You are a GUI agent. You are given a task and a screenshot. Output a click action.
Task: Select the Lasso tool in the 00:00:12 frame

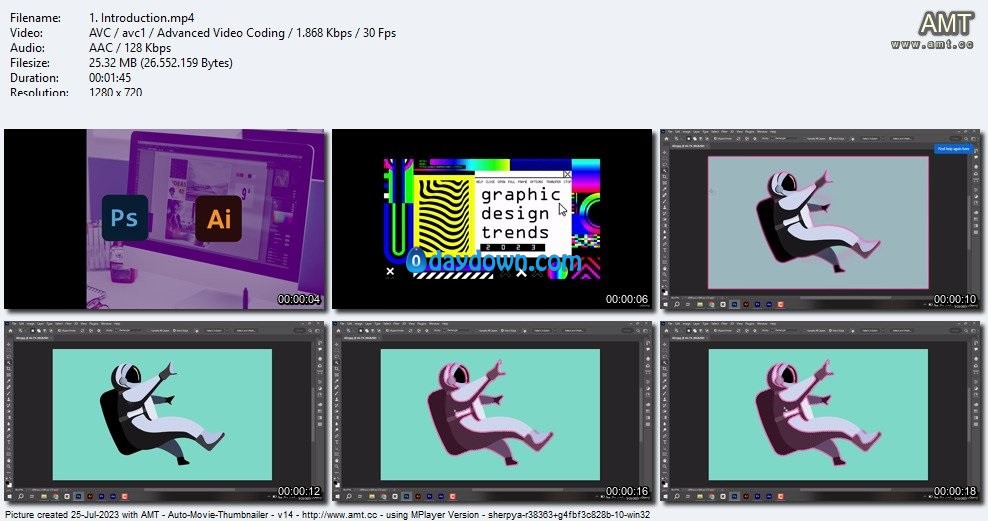click(9, 357)
